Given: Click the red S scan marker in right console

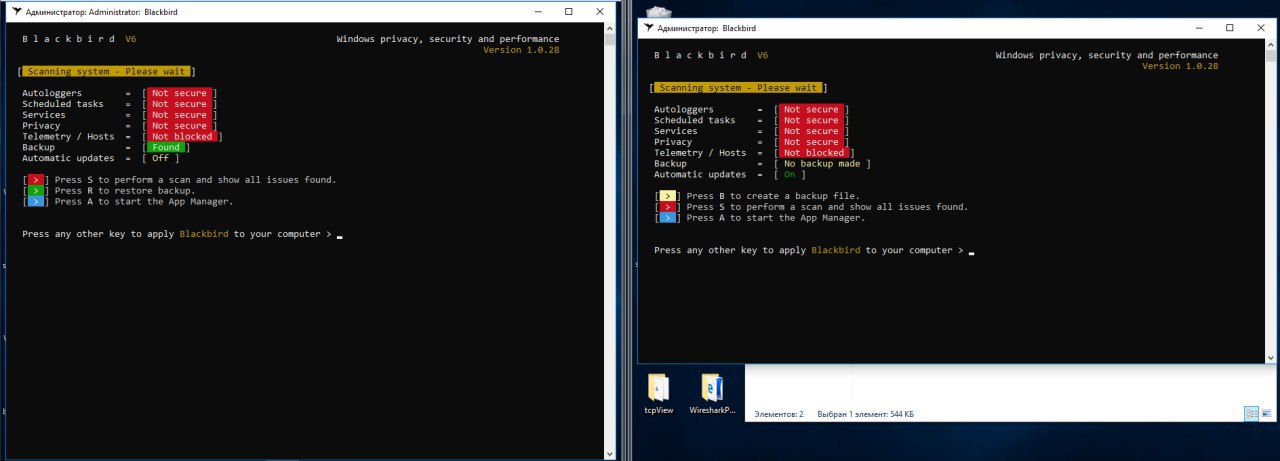Looking at the screenshot, I should coord(667,207).
